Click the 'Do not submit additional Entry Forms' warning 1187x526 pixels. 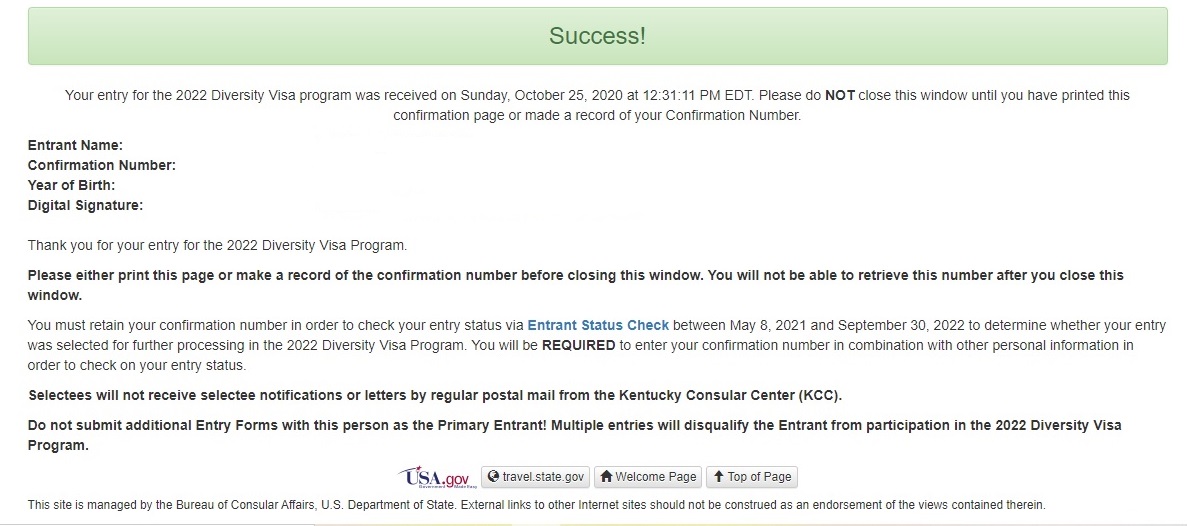[574, 425]
